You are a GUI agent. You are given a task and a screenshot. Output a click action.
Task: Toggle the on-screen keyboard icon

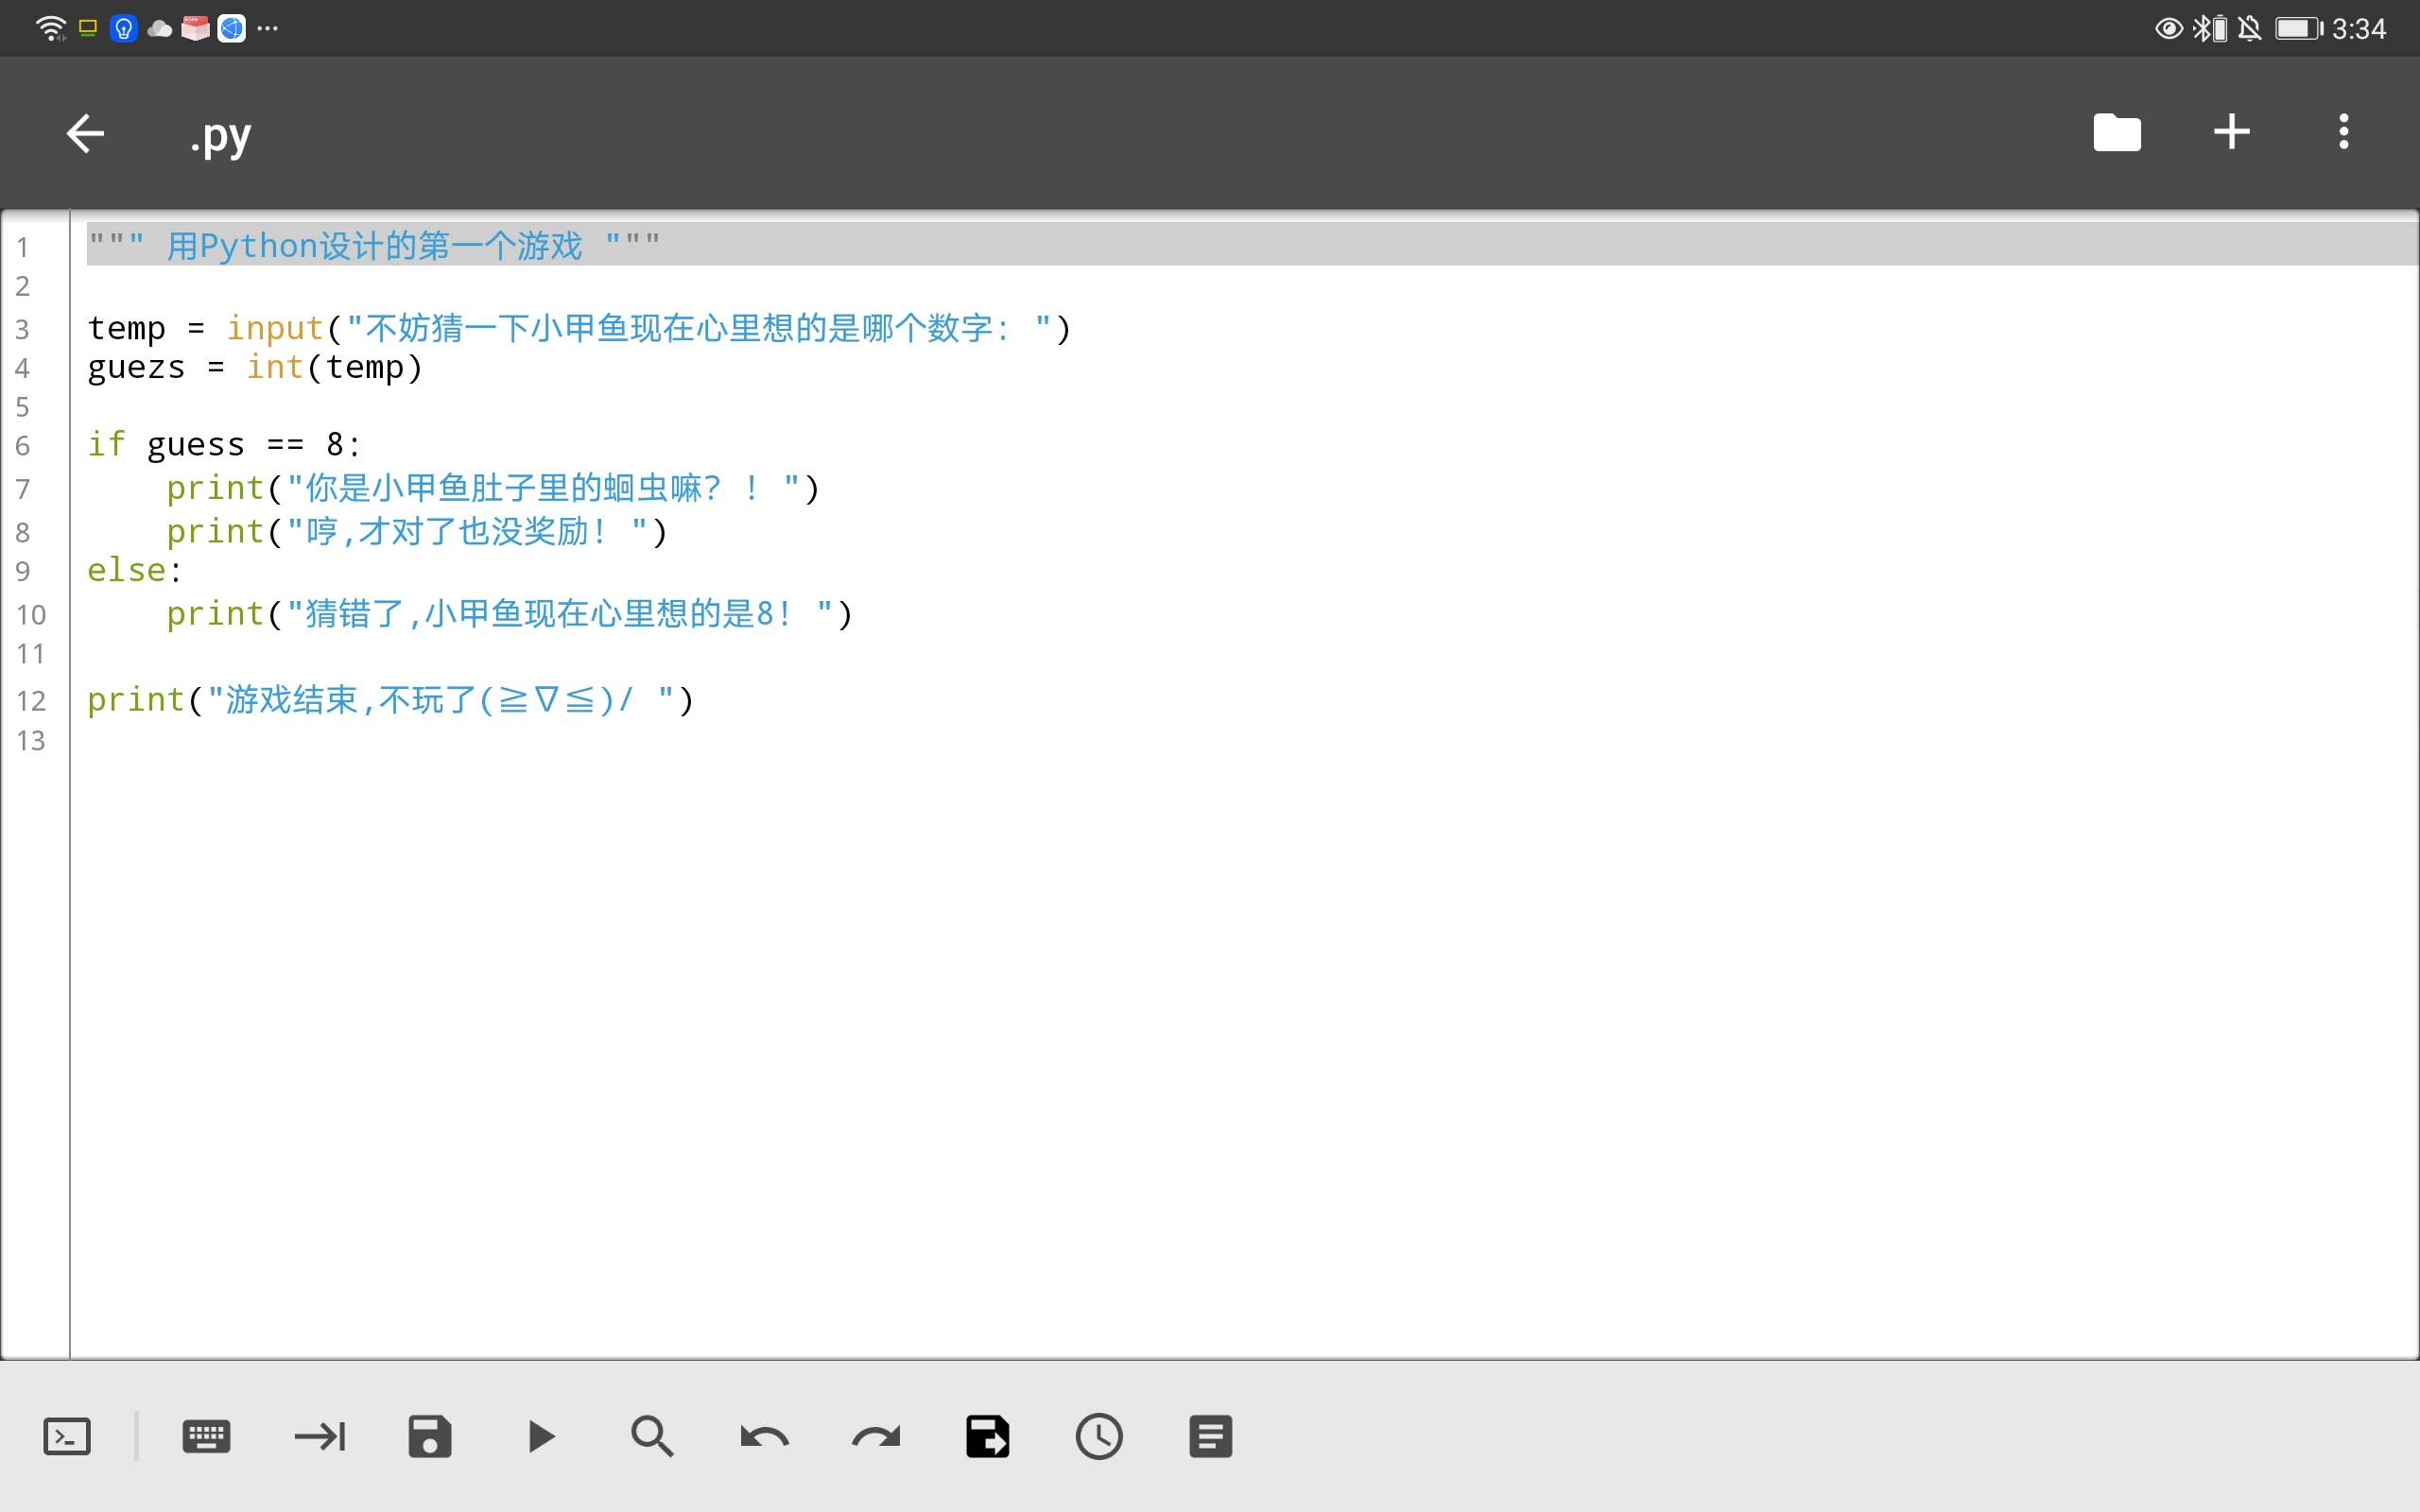(207, 1437)
